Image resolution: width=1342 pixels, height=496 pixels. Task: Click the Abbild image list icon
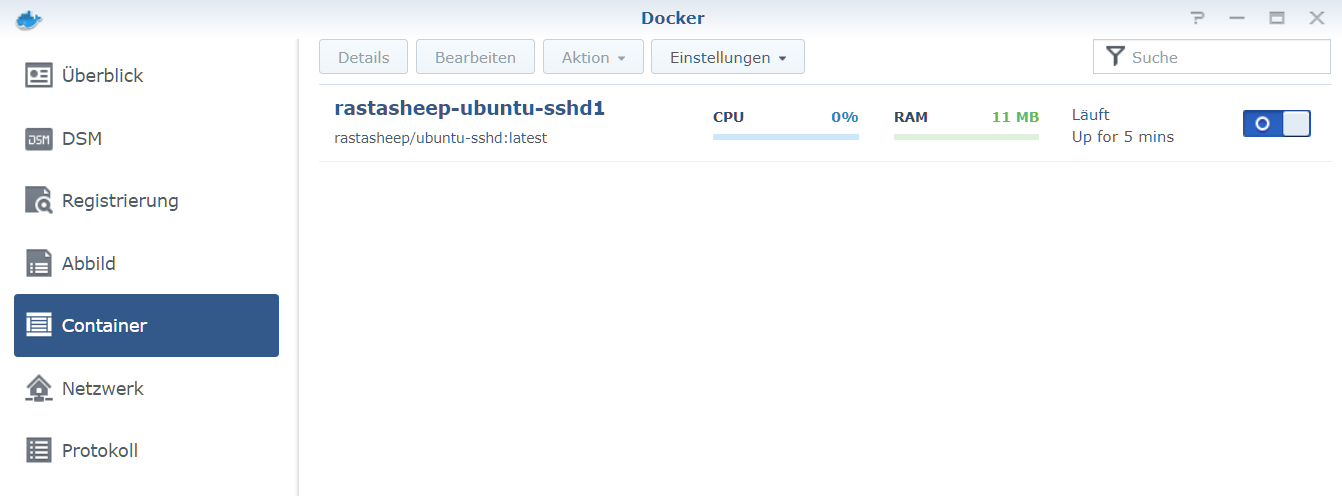pos(39,263)
